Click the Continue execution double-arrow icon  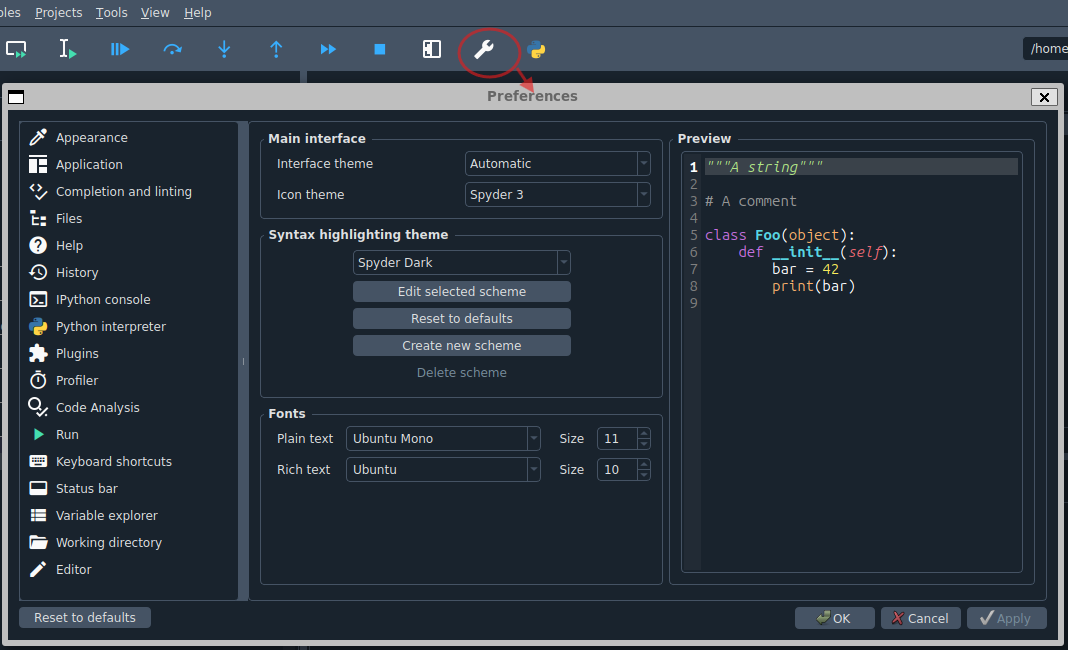[328, 49]
